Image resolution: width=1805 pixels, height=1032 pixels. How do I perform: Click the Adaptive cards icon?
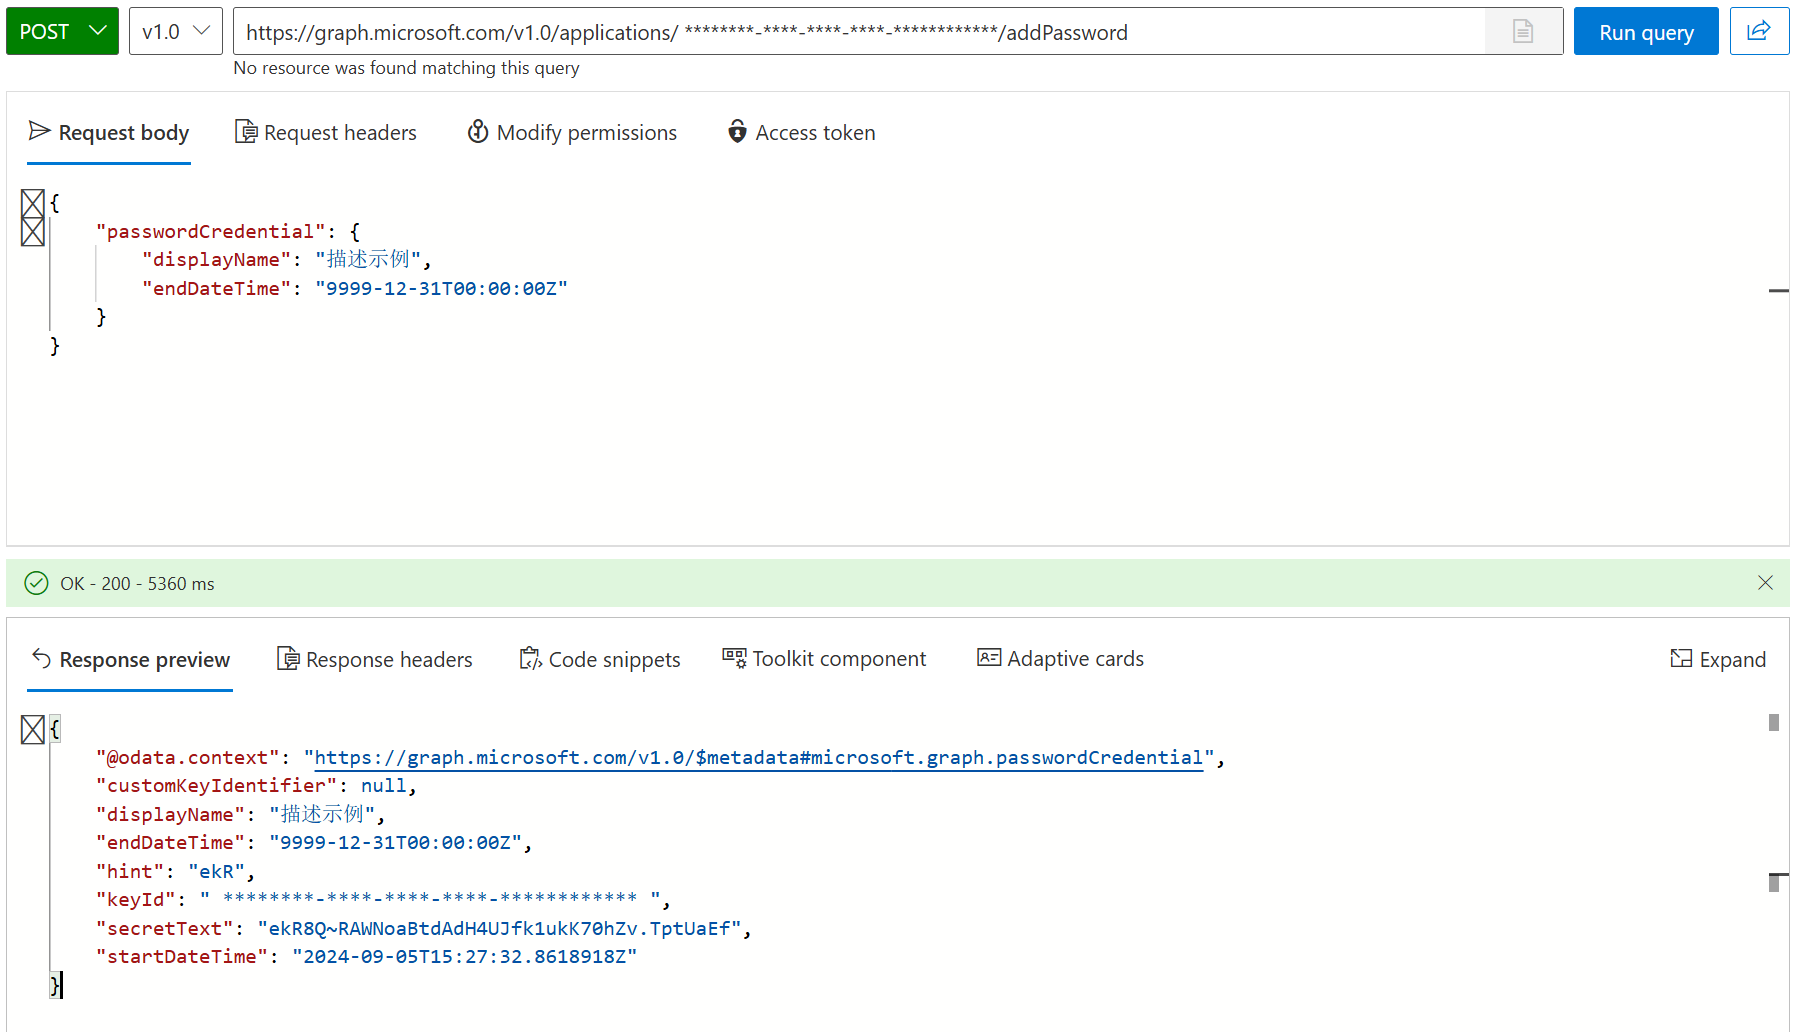988,658
